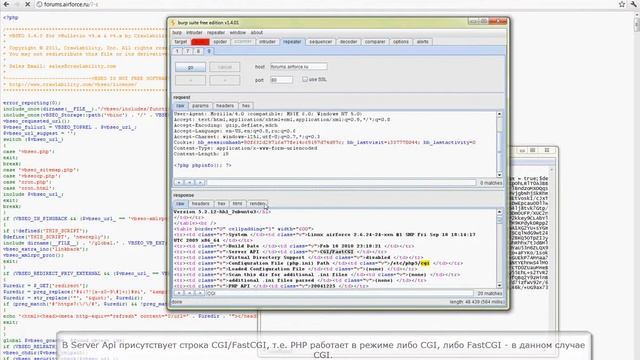640x360 pixels.
Task: Show the request raw view
Action: coord(180,106)
